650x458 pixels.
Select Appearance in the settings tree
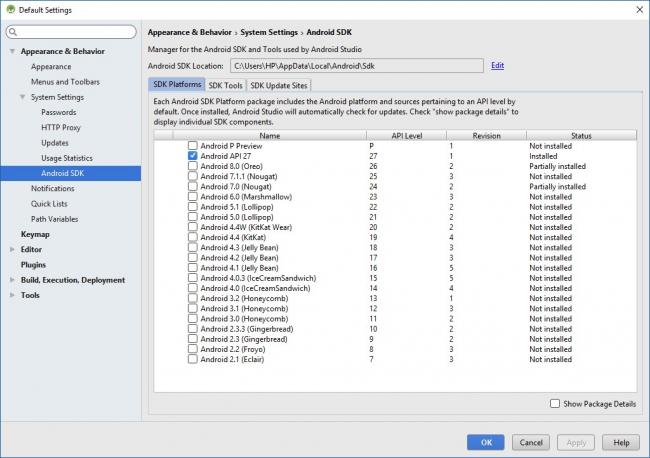click(51, 67)
